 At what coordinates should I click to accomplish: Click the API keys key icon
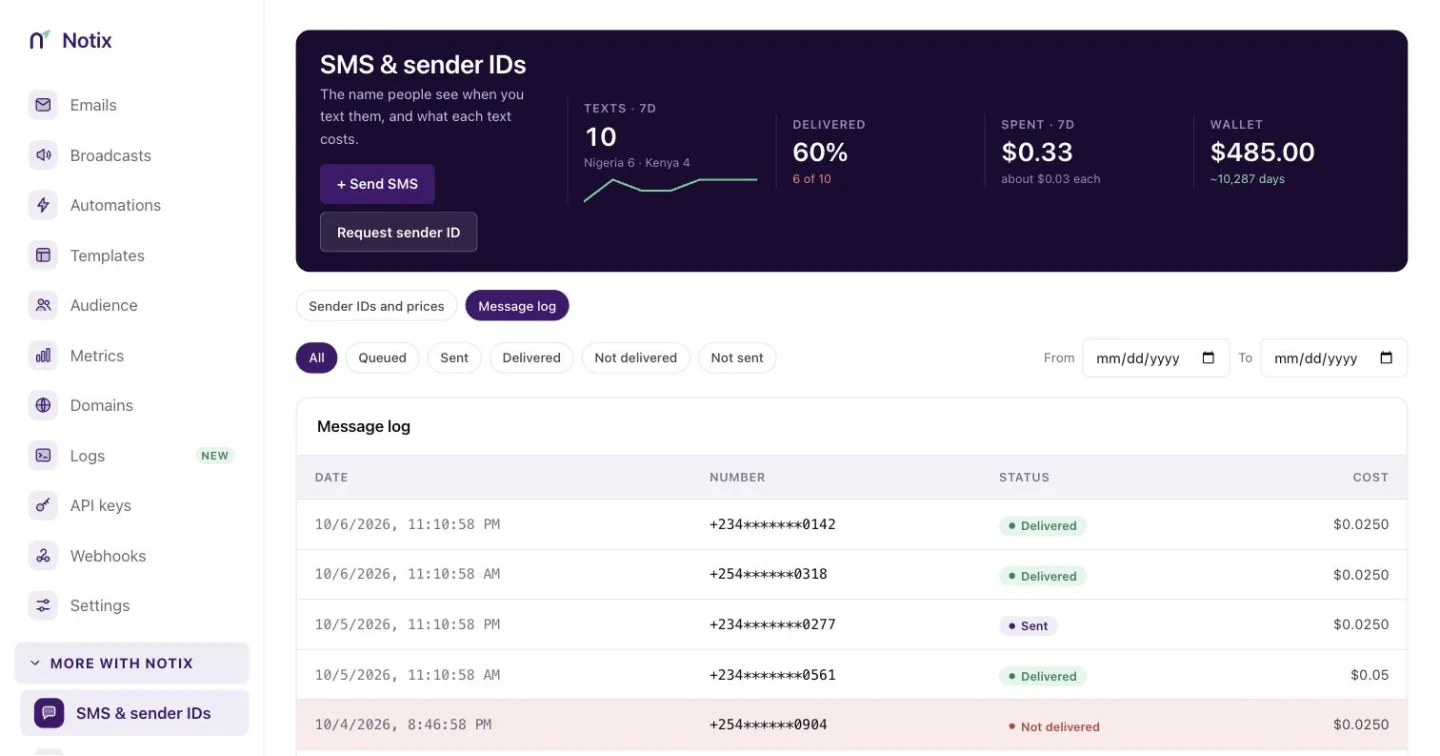(x=43, y=505)
